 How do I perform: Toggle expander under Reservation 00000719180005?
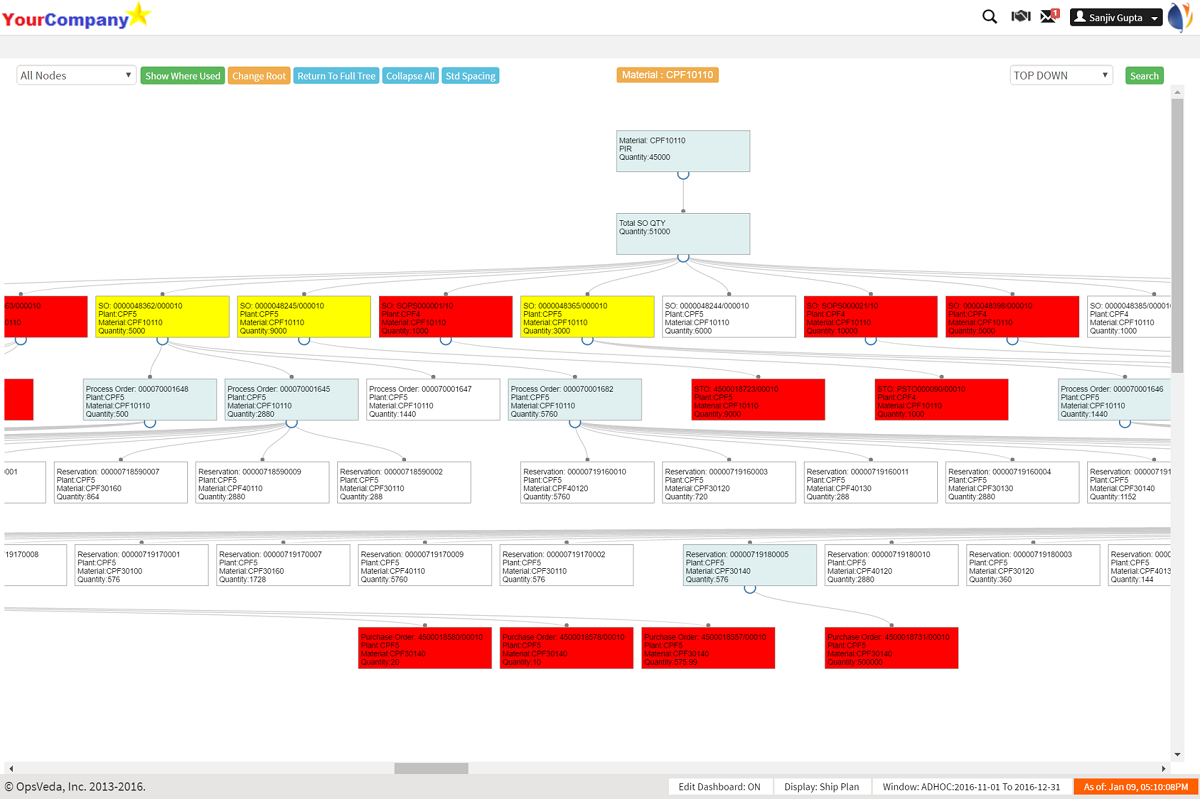[x=749, y=588]
